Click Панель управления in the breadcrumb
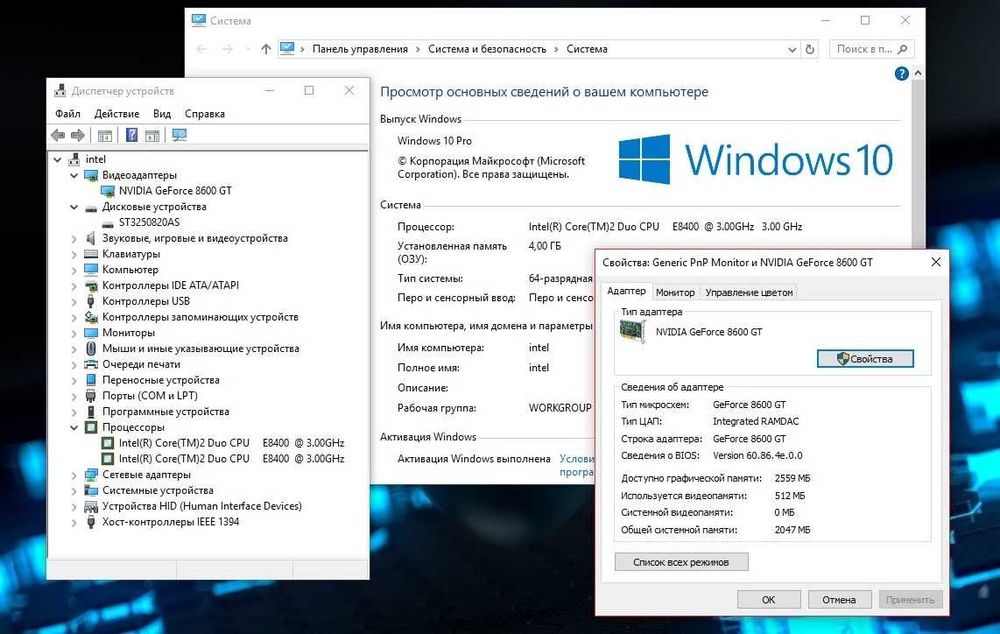Viewport: 1000px width, 634px height. tap(360, 49)
